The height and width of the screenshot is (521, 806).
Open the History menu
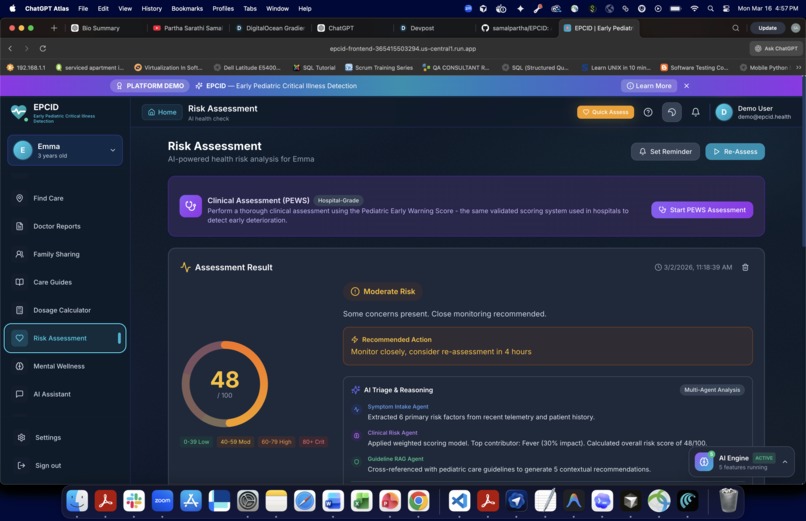151,8
